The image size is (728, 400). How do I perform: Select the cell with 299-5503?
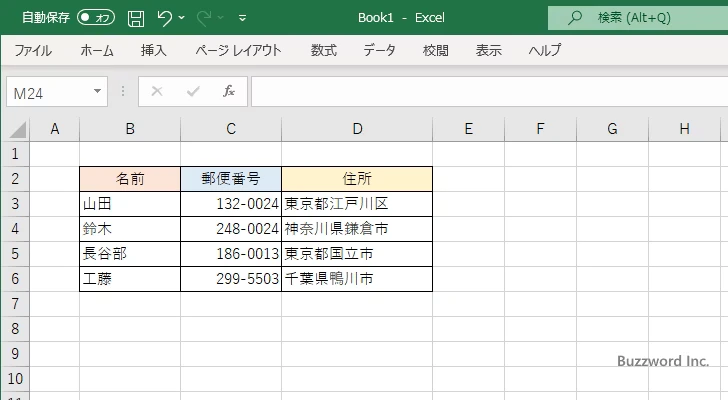(x=231, y=279)
